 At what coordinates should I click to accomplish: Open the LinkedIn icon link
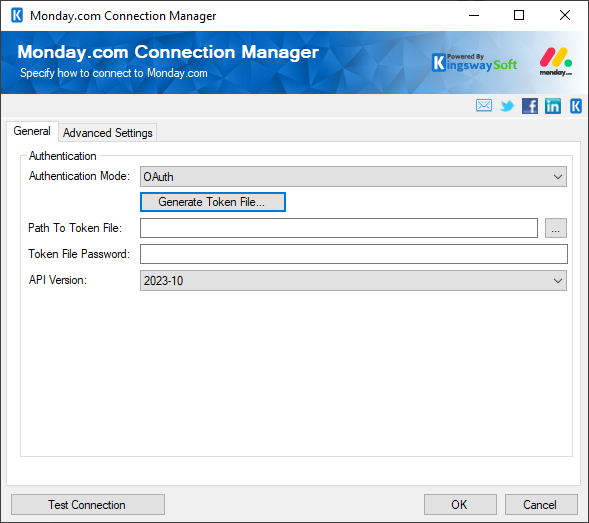pyautogui.click(x=553, y=106)
